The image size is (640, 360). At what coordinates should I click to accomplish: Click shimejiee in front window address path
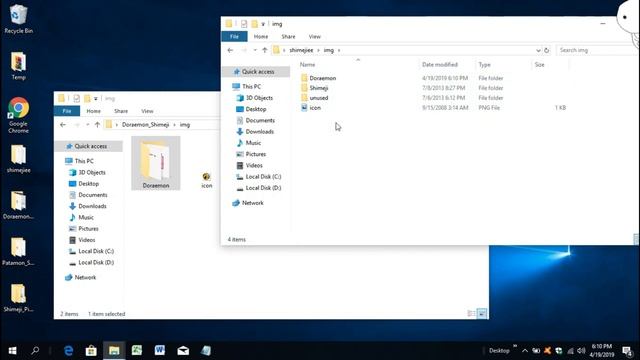[301, 50]
